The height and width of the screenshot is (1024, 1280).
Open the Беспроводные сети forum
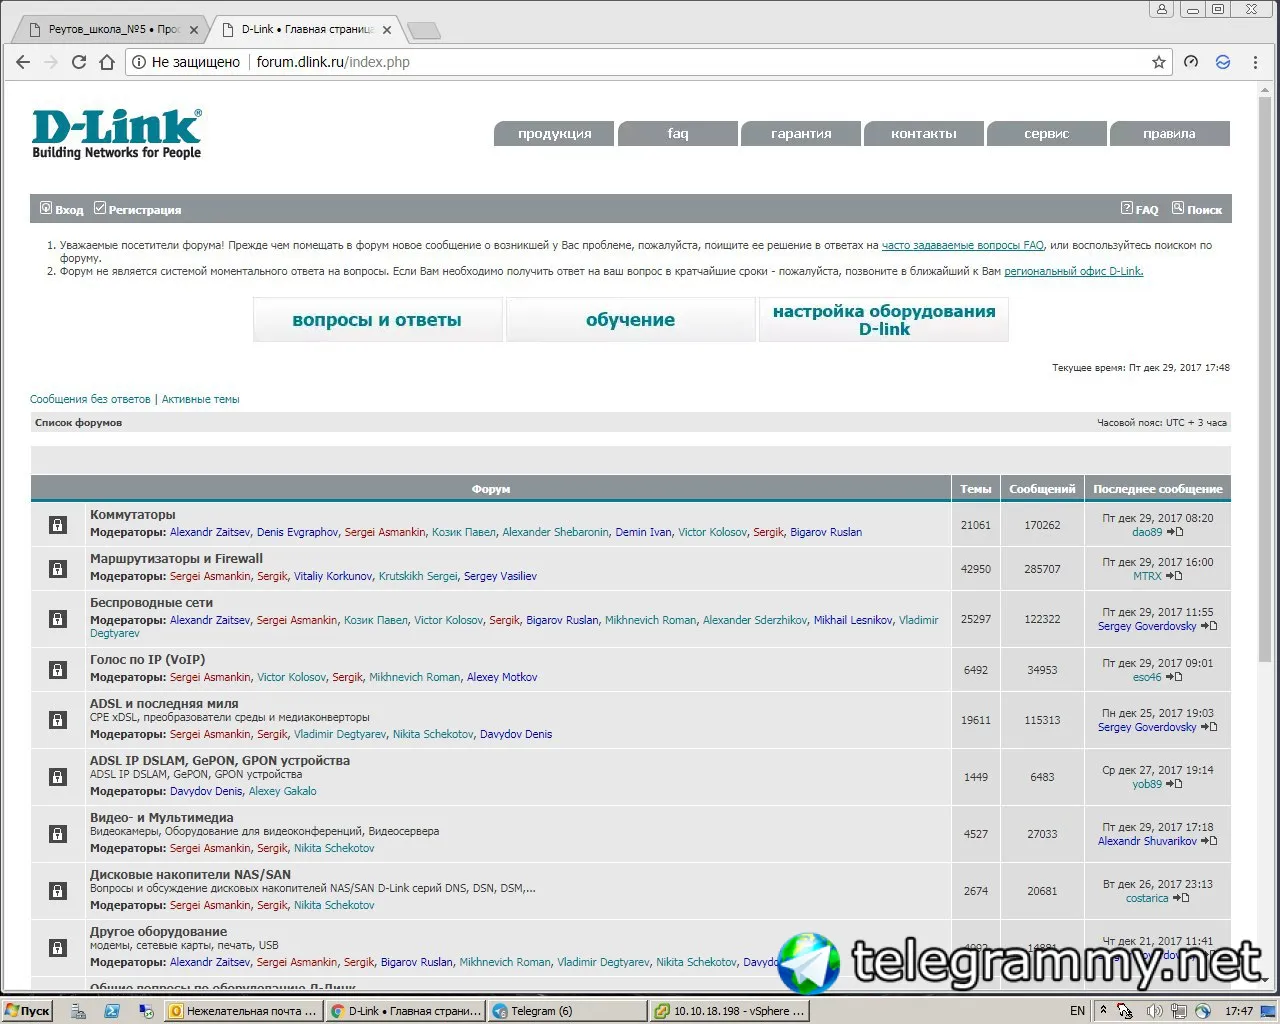151,603
